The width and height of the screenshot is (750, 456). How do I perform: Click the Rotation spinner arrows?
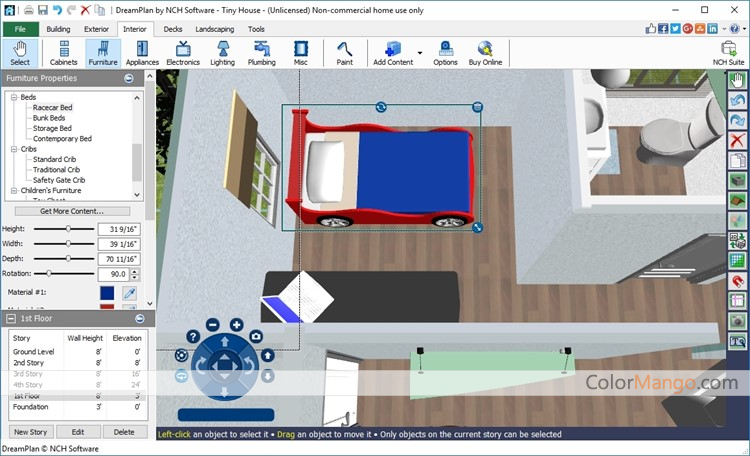tap(135, 274)
